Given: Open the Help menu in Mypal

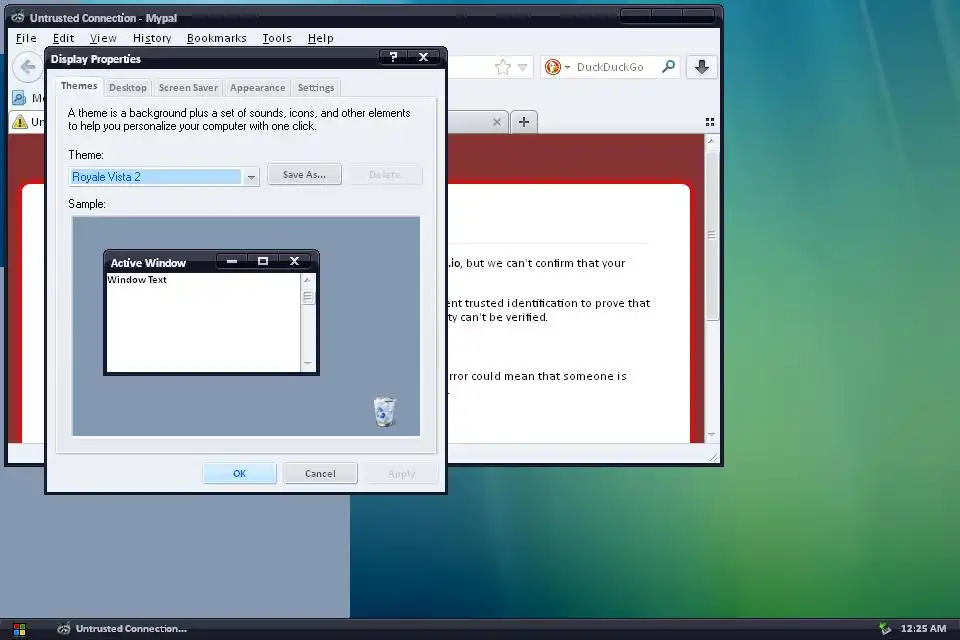Looking at the screenshot, I should pos(320,38).
